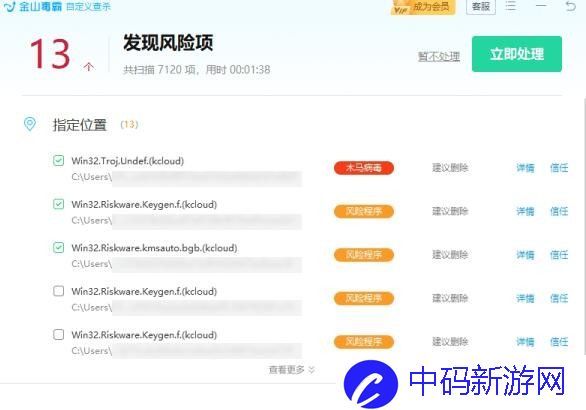586x410 pixels.
Task: Open 详情 for the Troj.Undef item
Action: (525, 168)
